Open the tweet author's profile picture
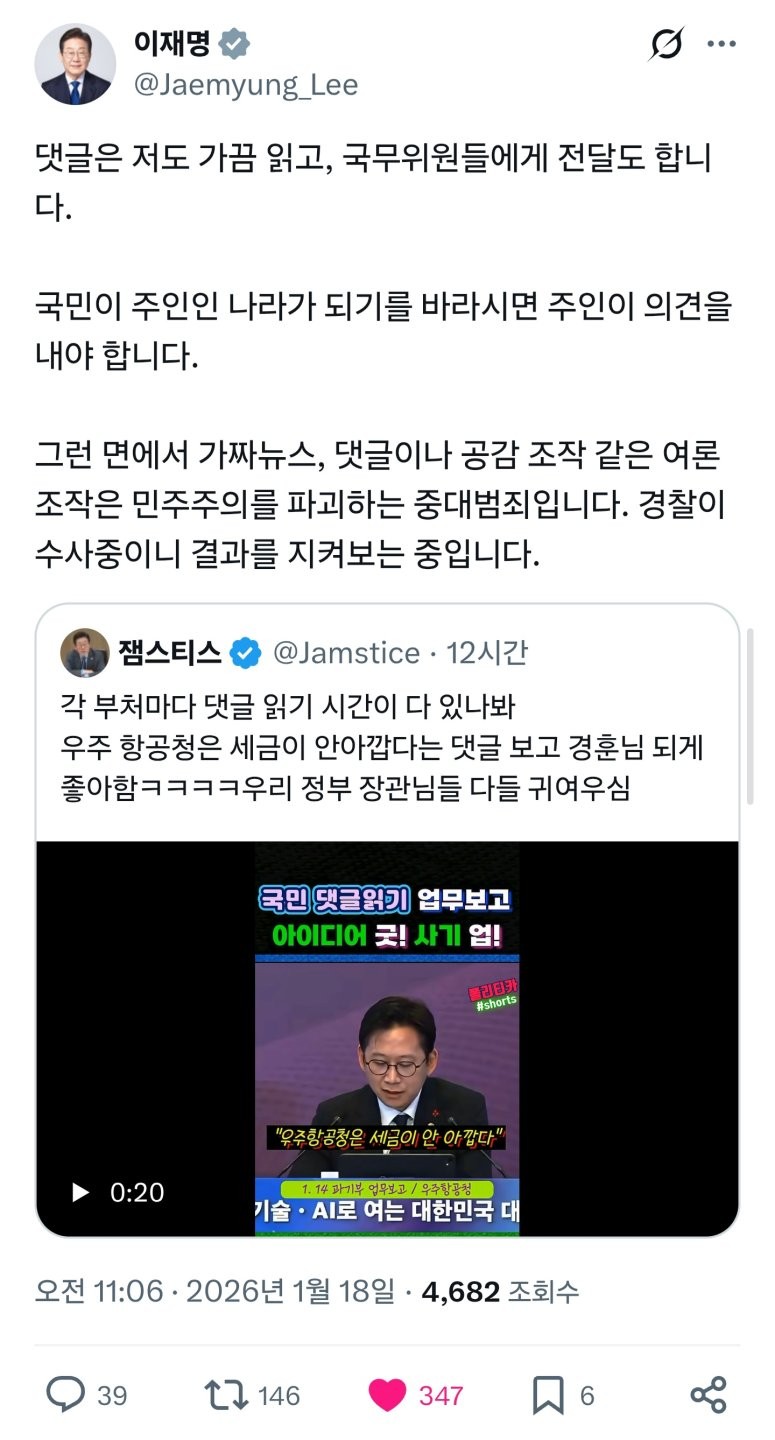This screenshot has height=1440, width=775. coord(75,64)
